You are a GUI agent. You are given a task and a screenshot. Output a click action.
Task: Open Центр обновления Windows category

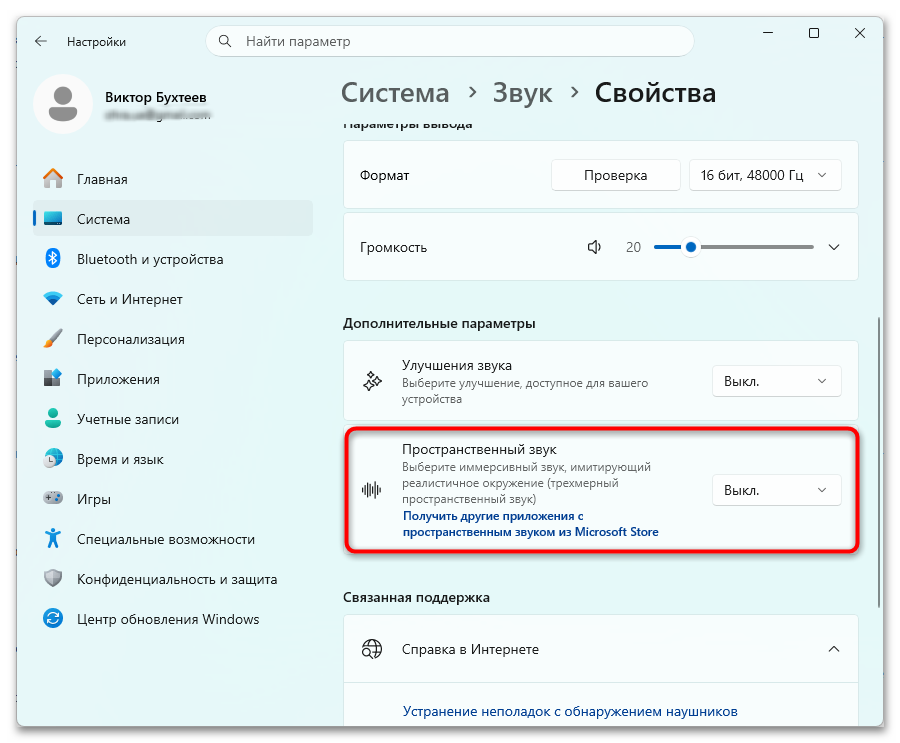[x=173, y=619]
